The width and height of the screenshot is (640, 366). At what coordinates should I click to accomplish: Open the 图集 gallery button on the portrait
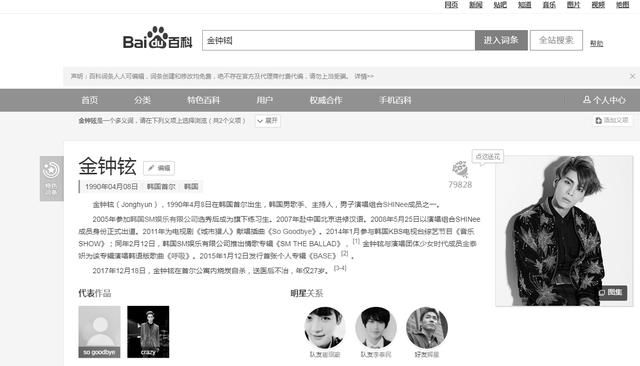click(x=612, y=292)
